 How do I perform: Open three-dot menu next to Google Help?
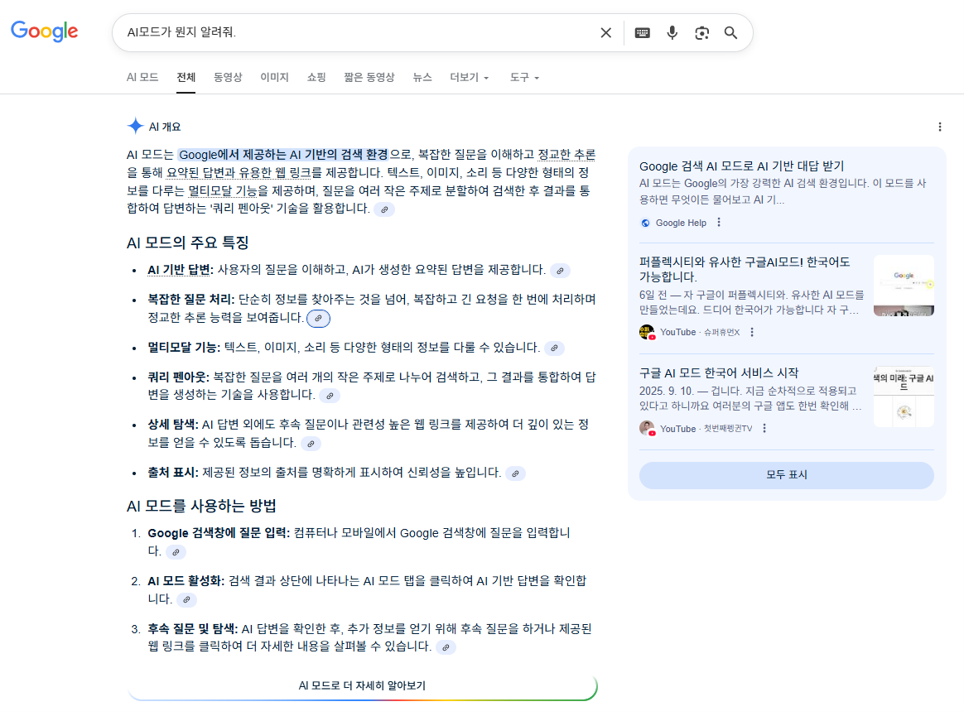tap(719, 223)
